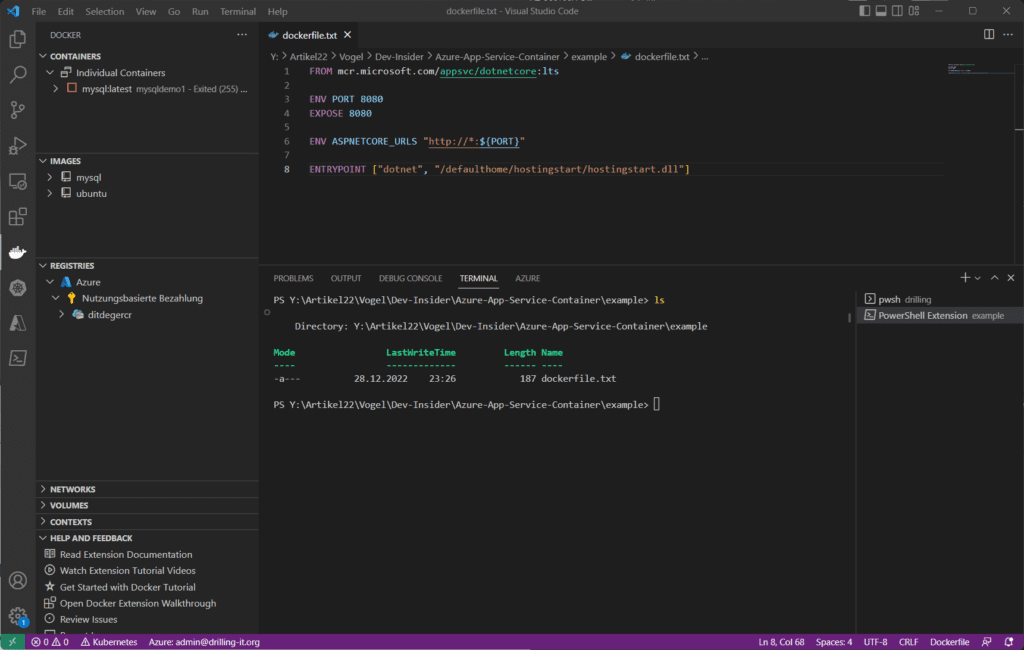
Task: Toggle the primary side bar layout button
Action: pyautogui.click(x=865, y=11)
